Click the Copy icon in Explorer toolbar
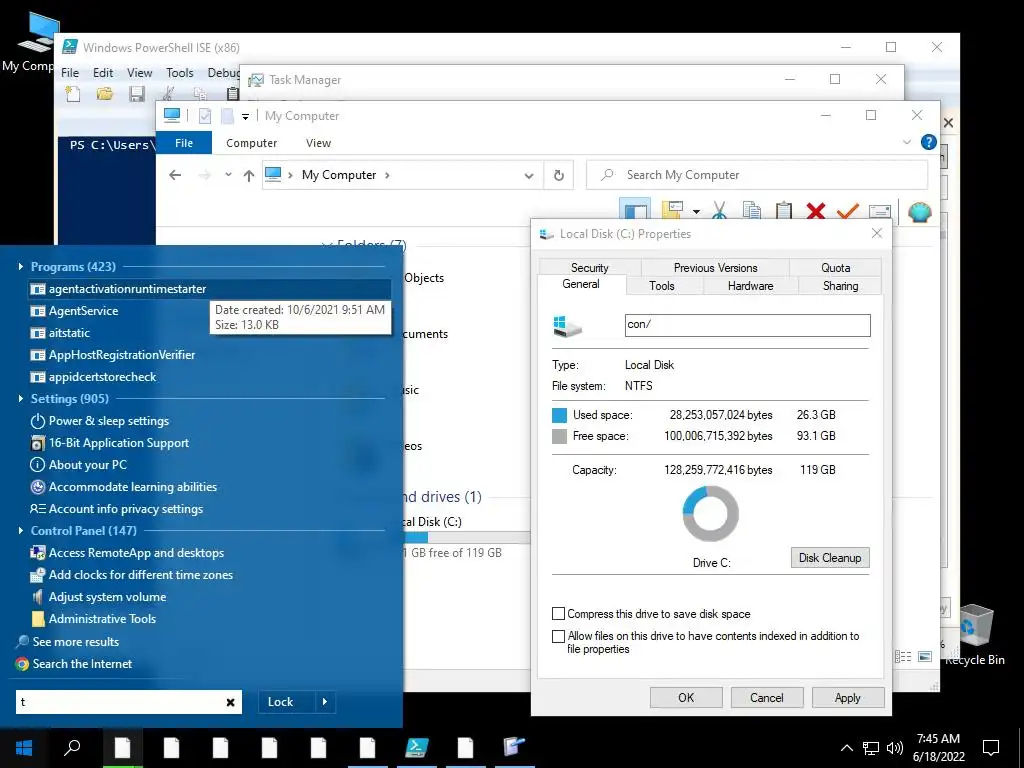The height and width of the screenshot is (768, 1024). [752, 211]
